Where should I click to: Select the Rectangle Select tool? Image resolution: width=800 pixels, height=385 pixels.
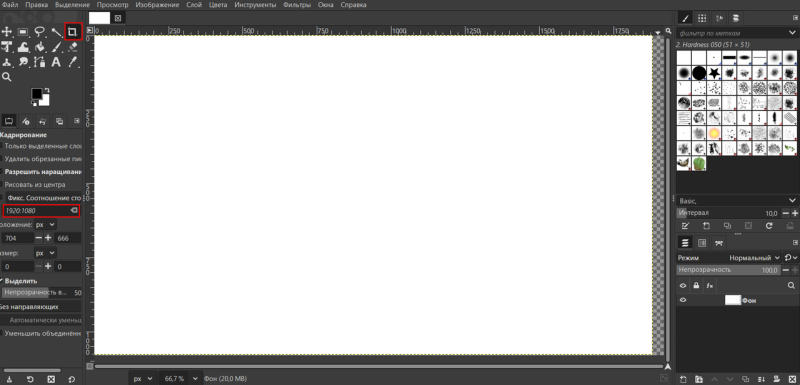click(x=23, y=32)
